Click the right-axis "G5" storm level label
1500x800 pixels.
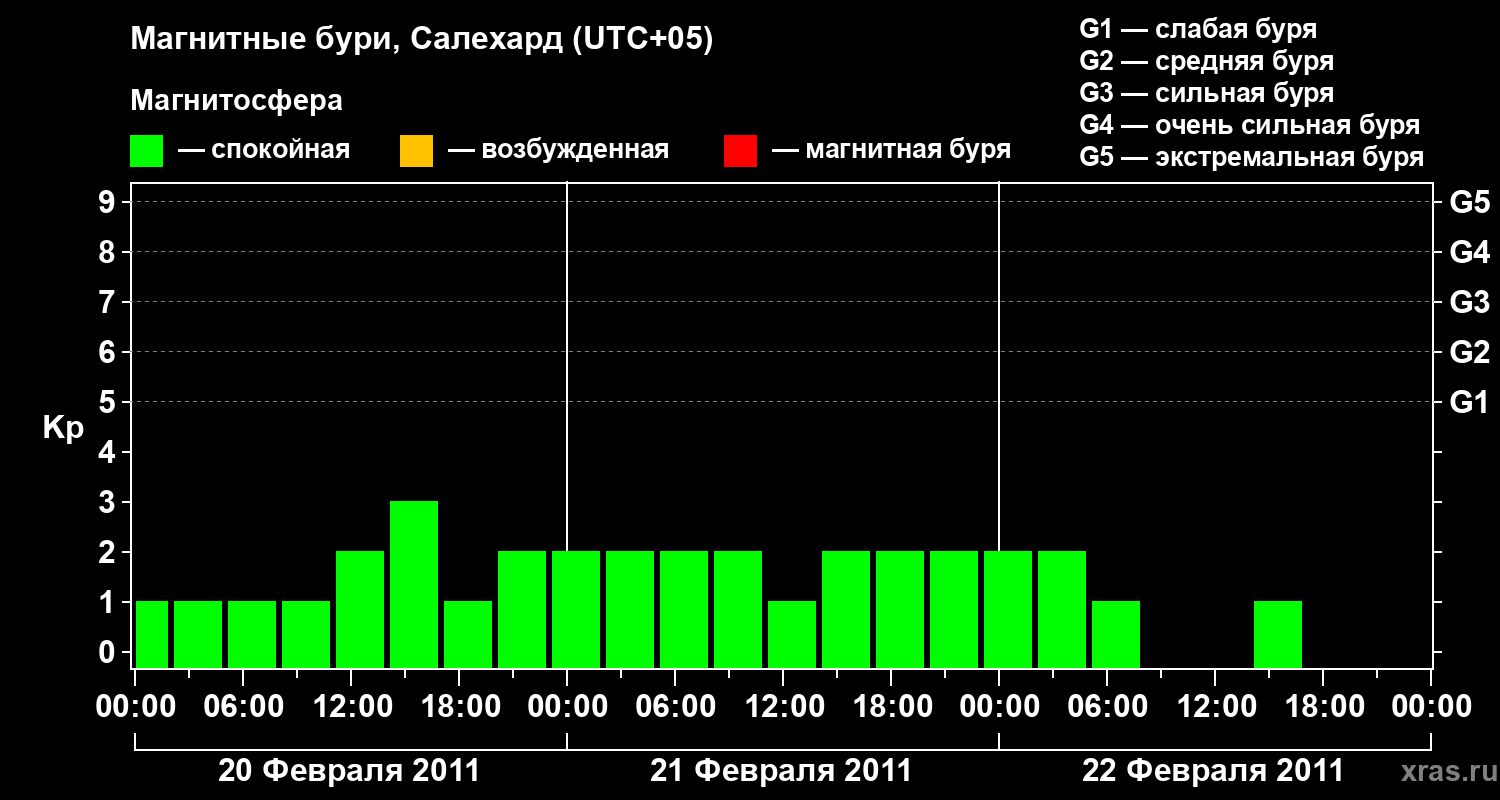click(1470, 202)
